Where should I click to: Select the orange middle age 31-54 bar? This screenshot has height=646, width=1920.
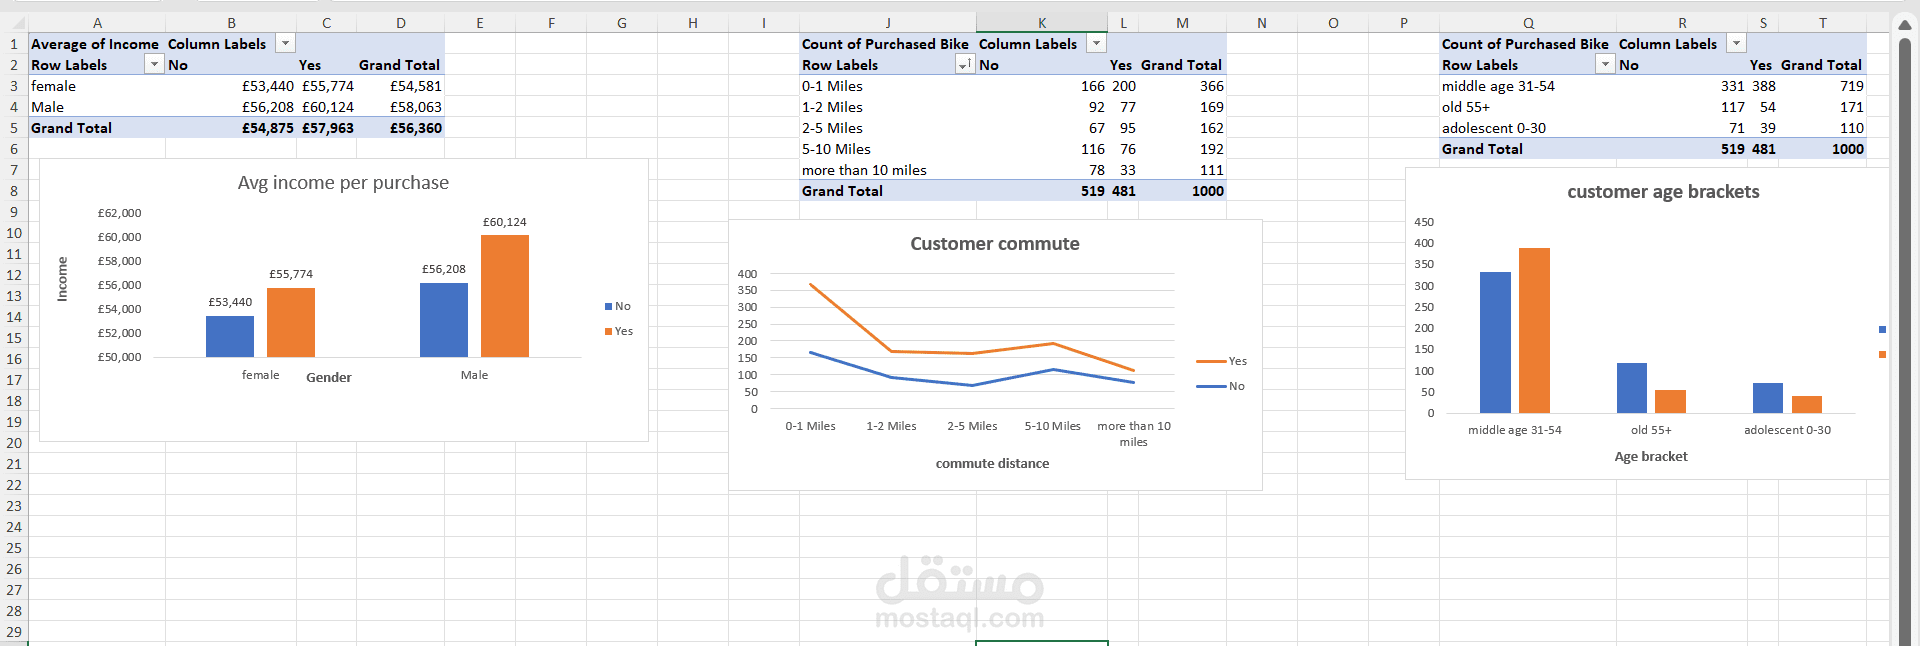click(x=1534, y=330)
